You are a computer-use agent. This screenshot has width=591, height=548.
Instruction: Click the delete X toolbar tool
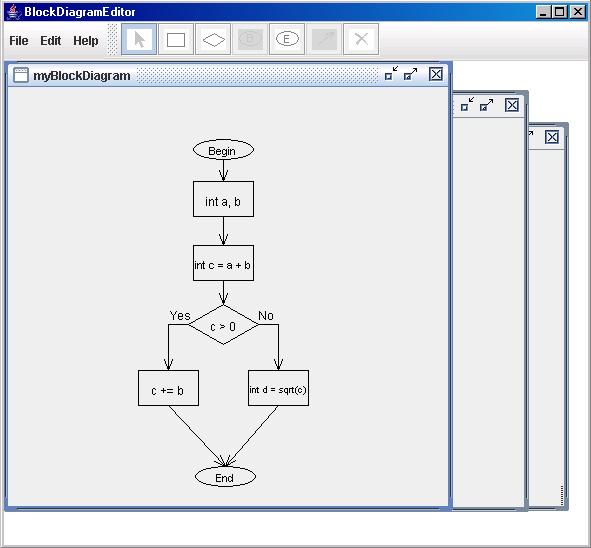coord(361,39)
